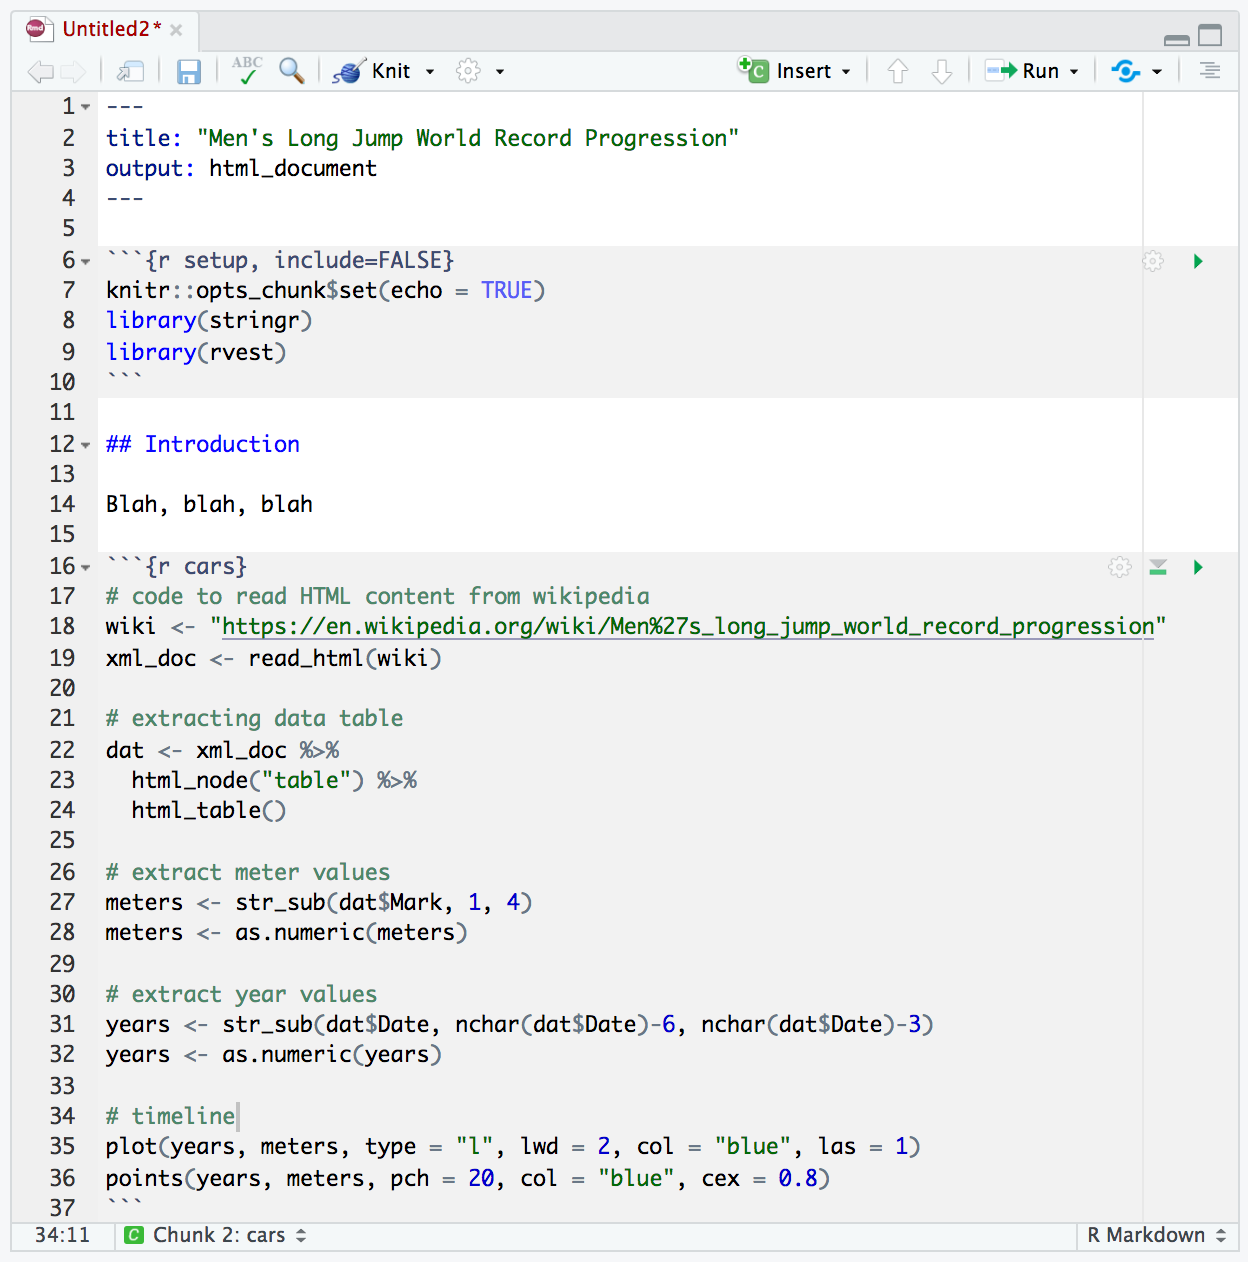
Task: Go back to previous source location
Action: pyautogui.click(x=40, y=71)
